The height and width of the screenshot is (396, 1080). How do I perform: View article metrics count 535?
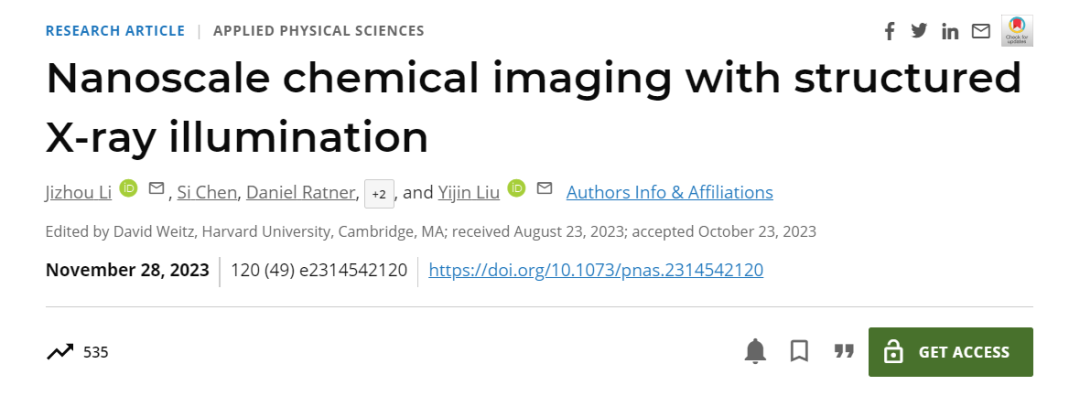pos(77,353)
